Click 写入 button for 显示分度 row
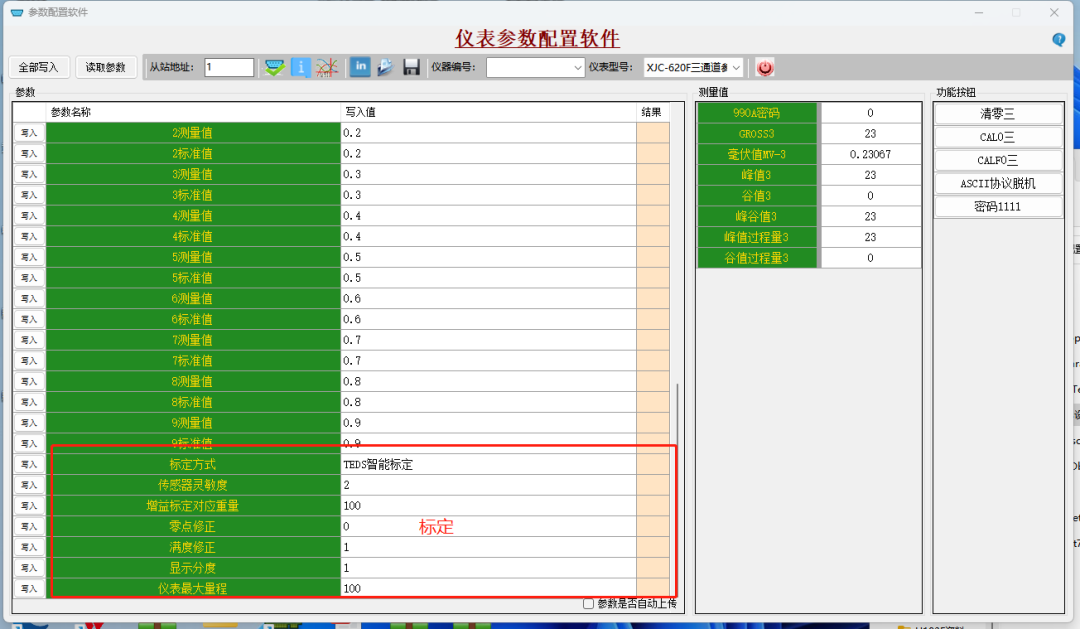The height and width of the screenshot is (629, 1080). [29, 568]
